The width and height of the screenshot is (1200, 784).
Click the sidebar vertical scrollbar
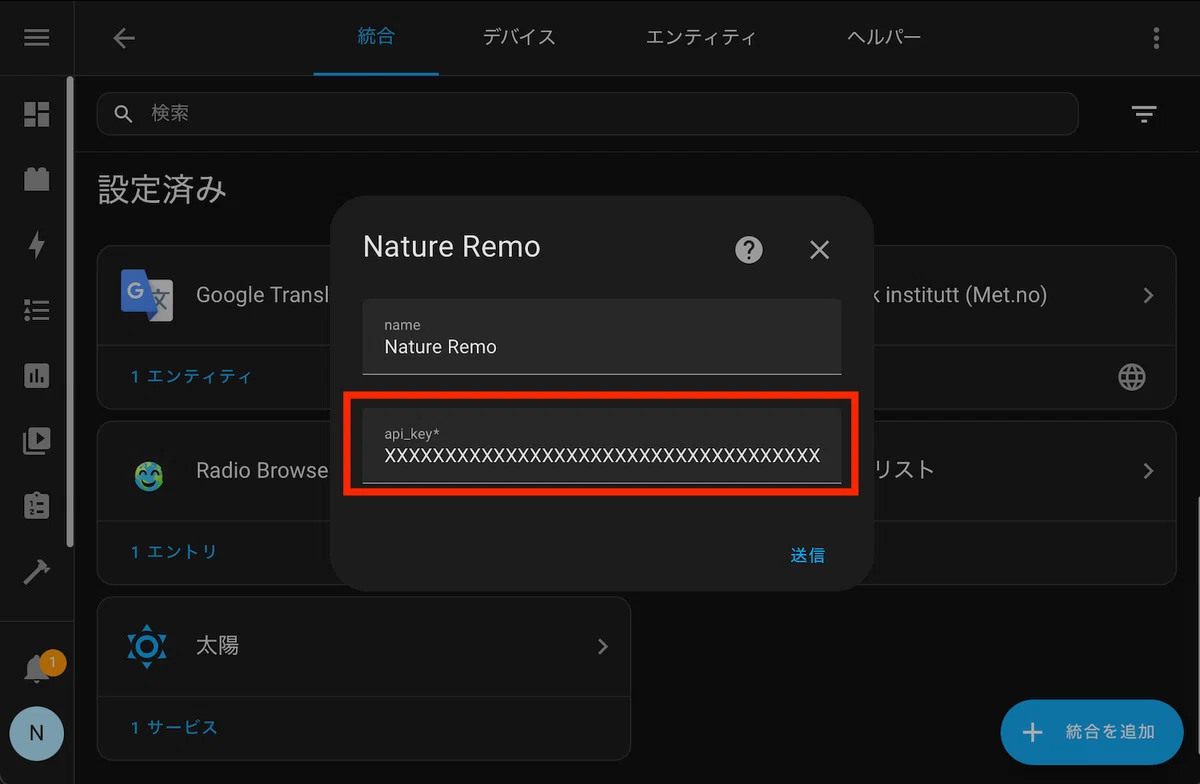pos(69,310)
